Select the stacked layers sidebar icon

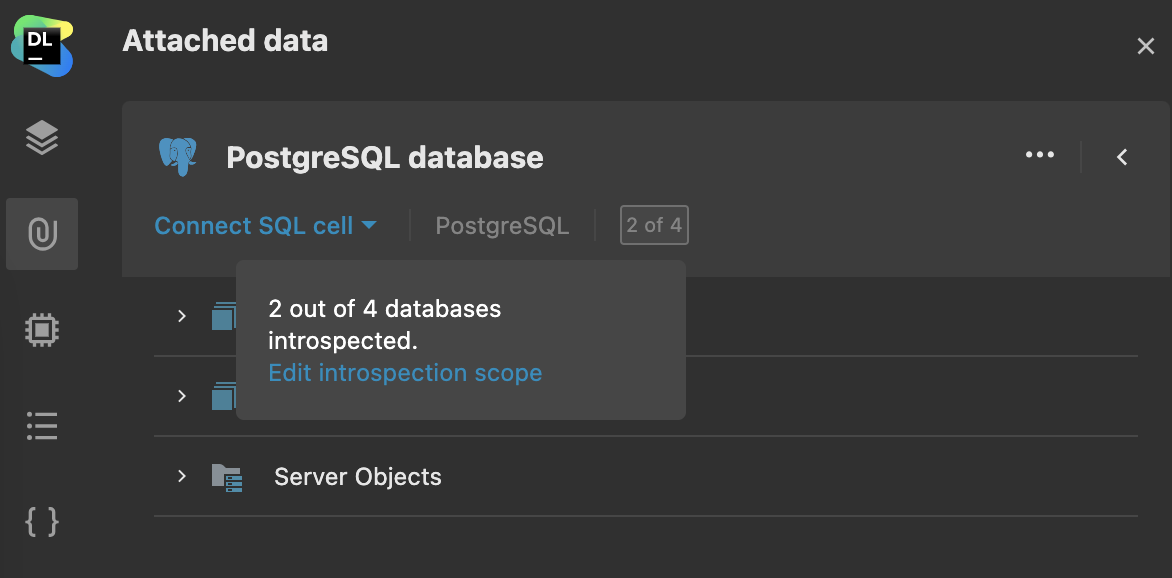point(41,137)
